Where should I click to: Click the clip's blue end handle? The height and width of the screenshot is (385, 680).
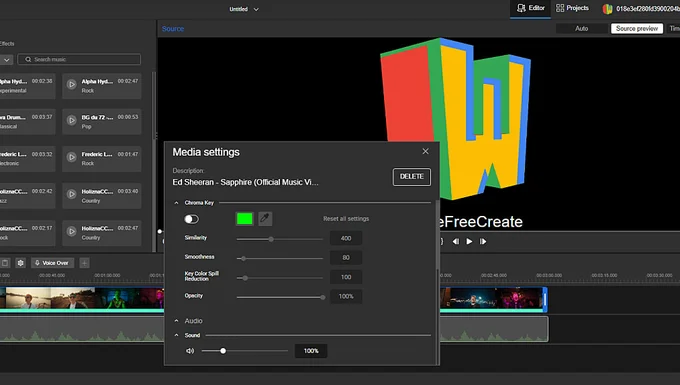pyautogui.click(x=545, y=299)
